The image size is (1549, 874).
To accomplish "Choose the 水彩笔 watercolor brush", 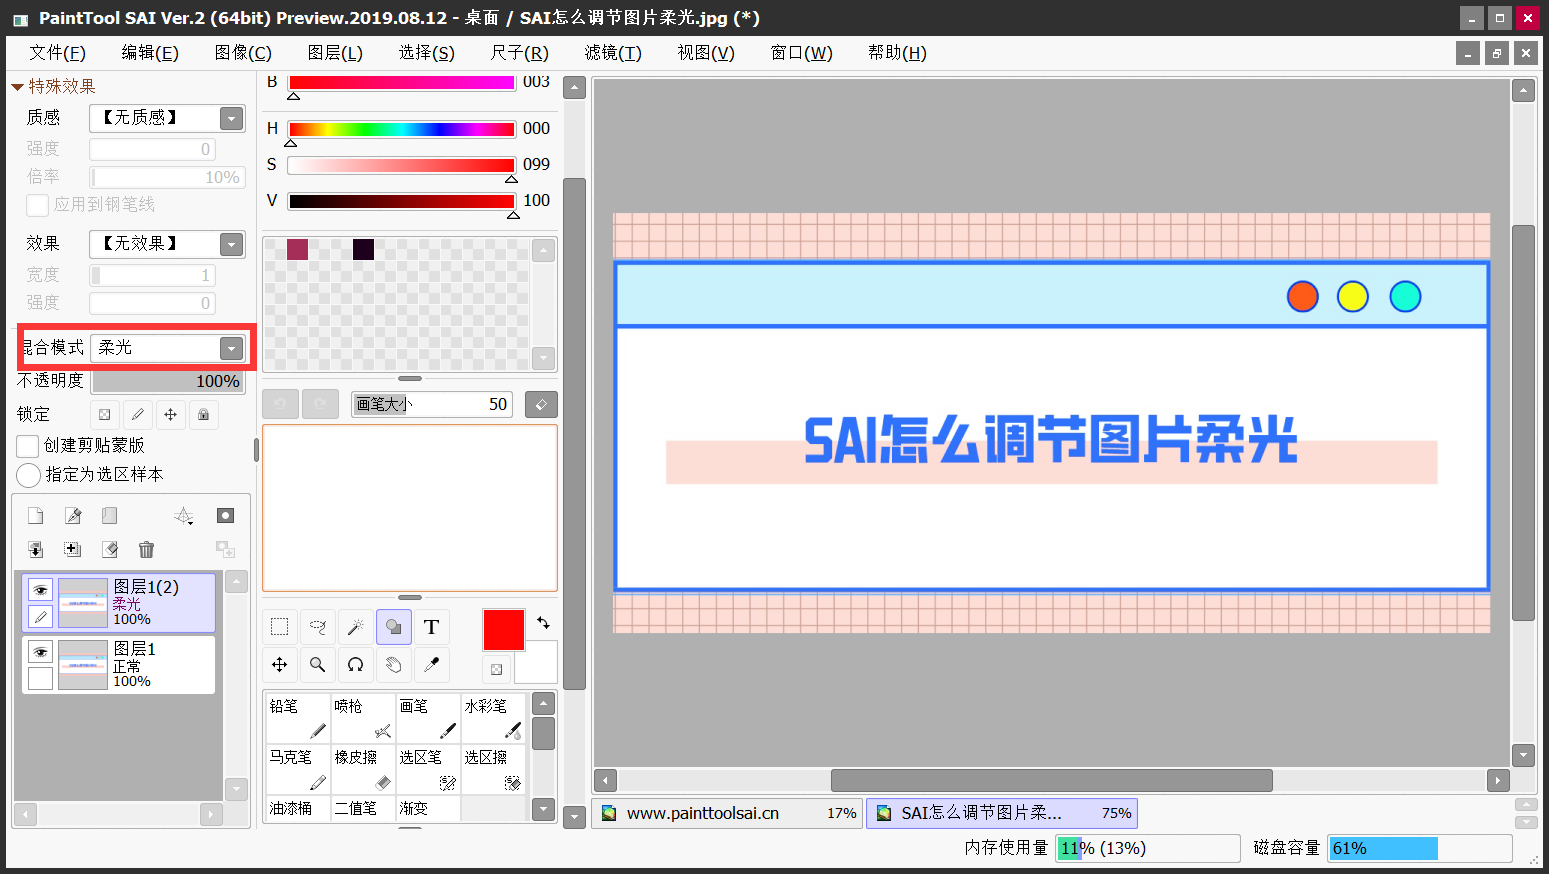I will click(x=493, y=719).
